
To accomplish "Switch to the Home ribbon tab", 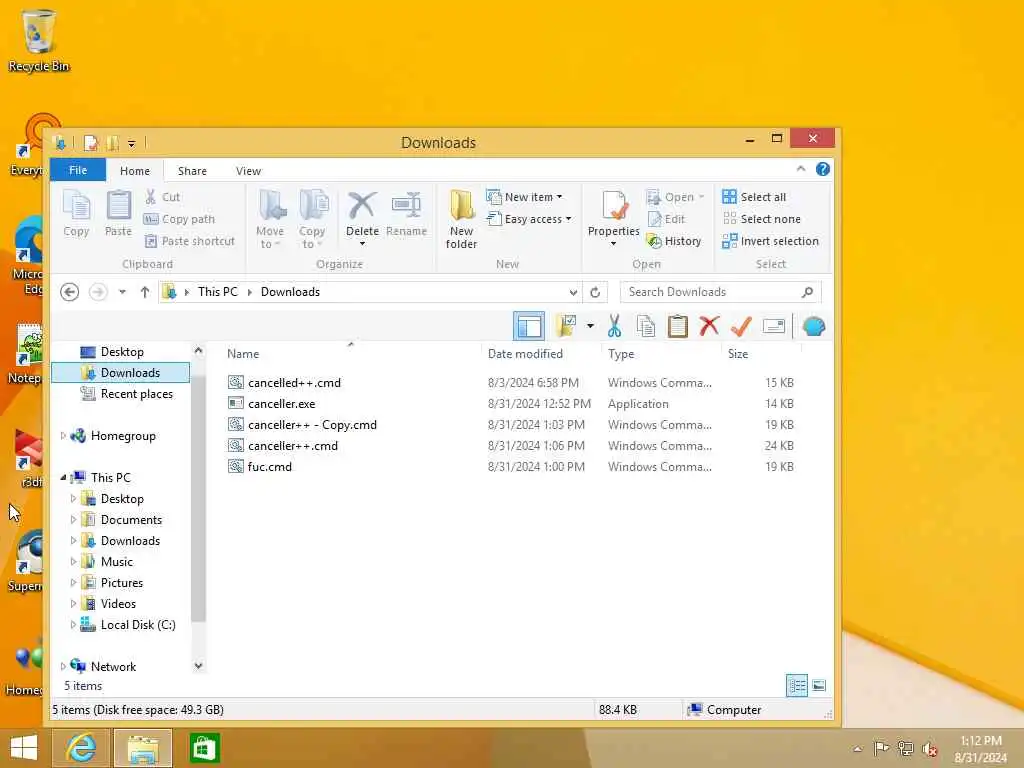I will click(x=135, y=170).
